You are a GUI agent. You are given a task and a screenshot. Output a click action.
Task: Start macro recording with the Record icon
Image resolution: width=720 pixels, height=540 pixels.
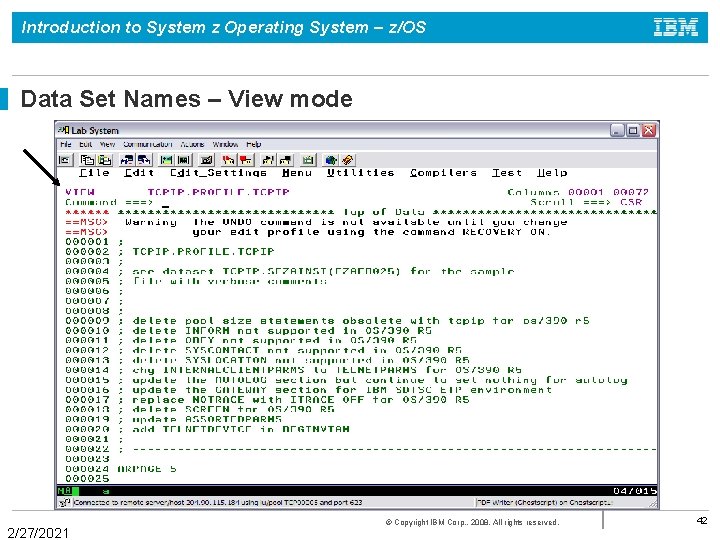[x=228, y=160]
